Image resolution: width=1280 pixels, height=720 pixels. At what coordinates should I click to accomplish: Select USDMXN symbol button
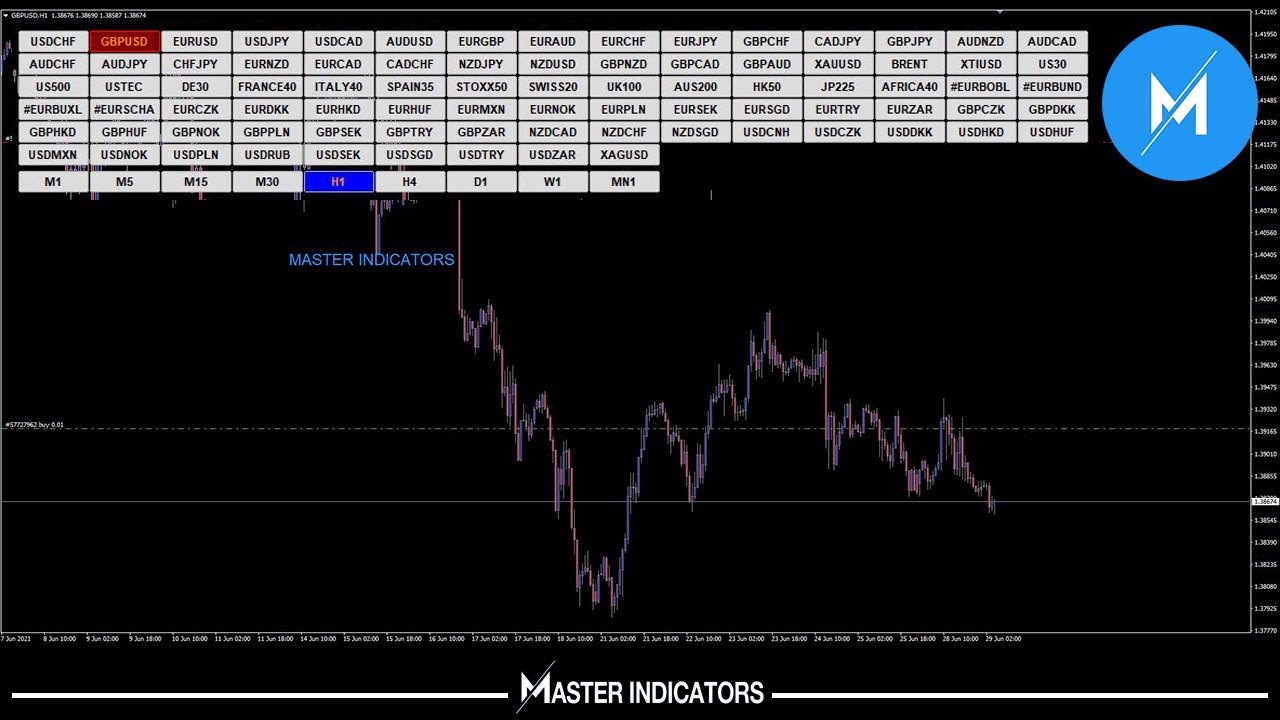click(x=53, y=155)
